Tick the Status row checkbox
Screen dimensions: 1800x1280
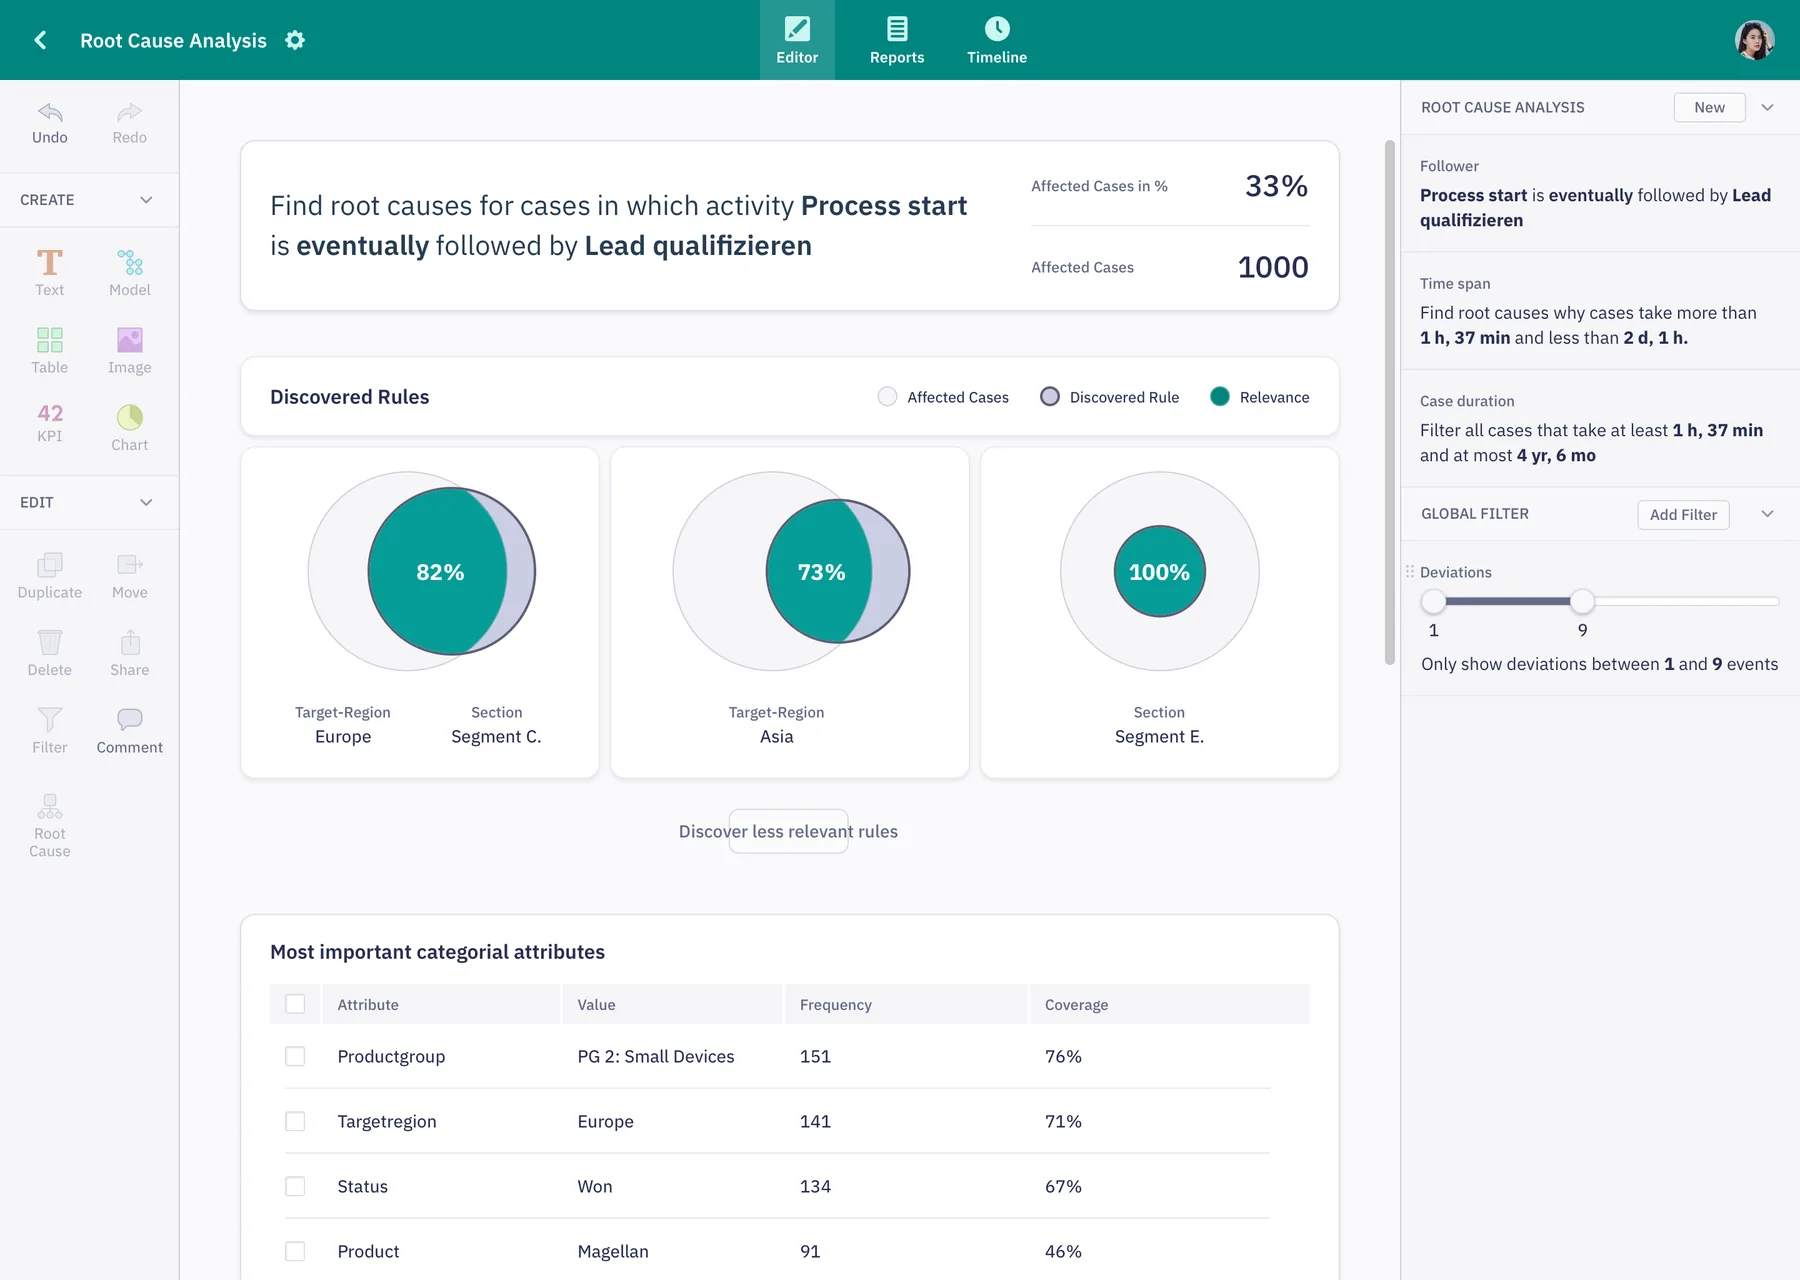click(295, 1186)
